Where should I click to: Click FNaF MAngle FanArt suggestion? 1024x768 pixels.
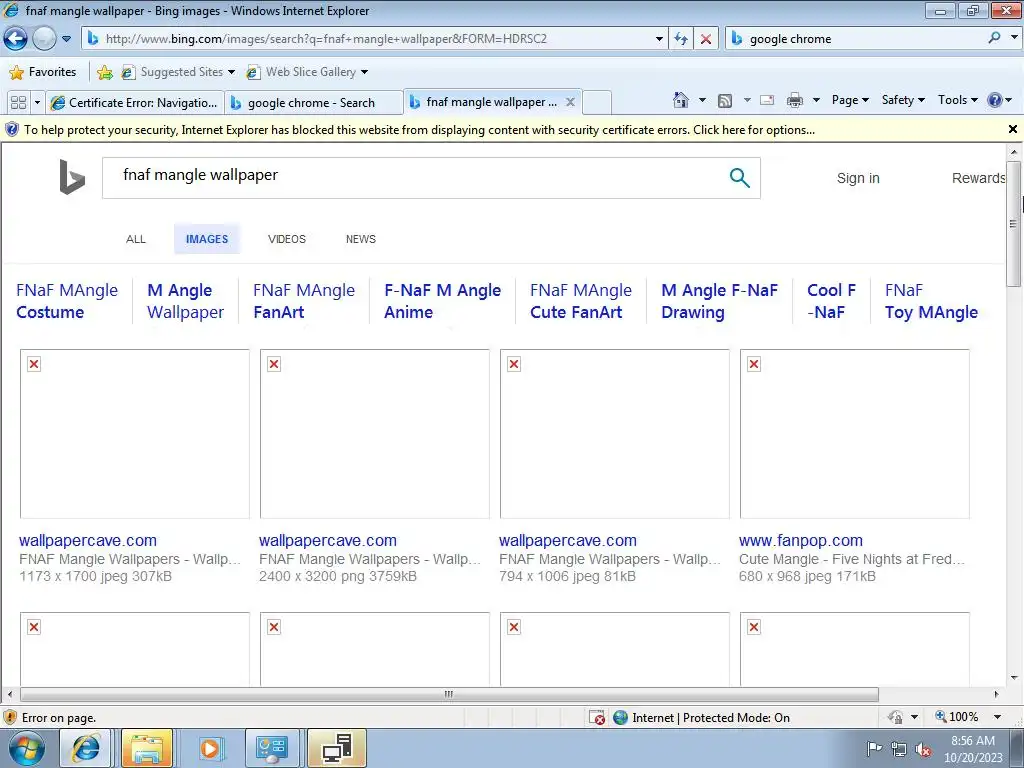coord(304,301)
